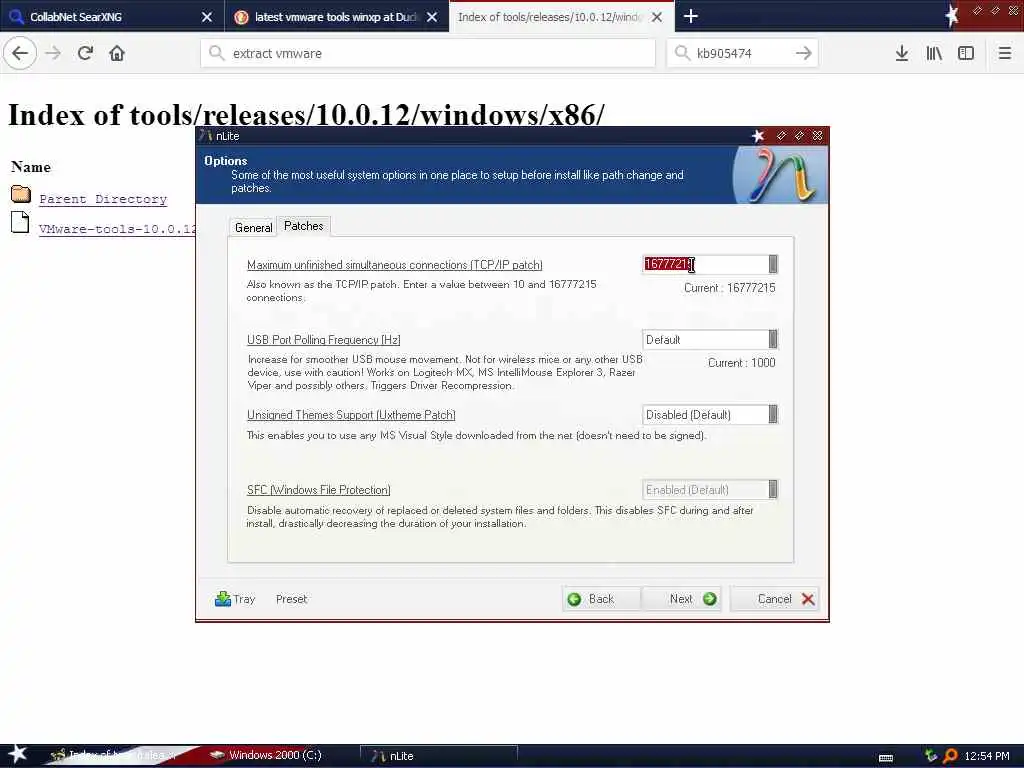The image size is (1024, 768).
Task: Click SFC Windows File Protection label
Action: pyautogui.click(x=319, y=490)
